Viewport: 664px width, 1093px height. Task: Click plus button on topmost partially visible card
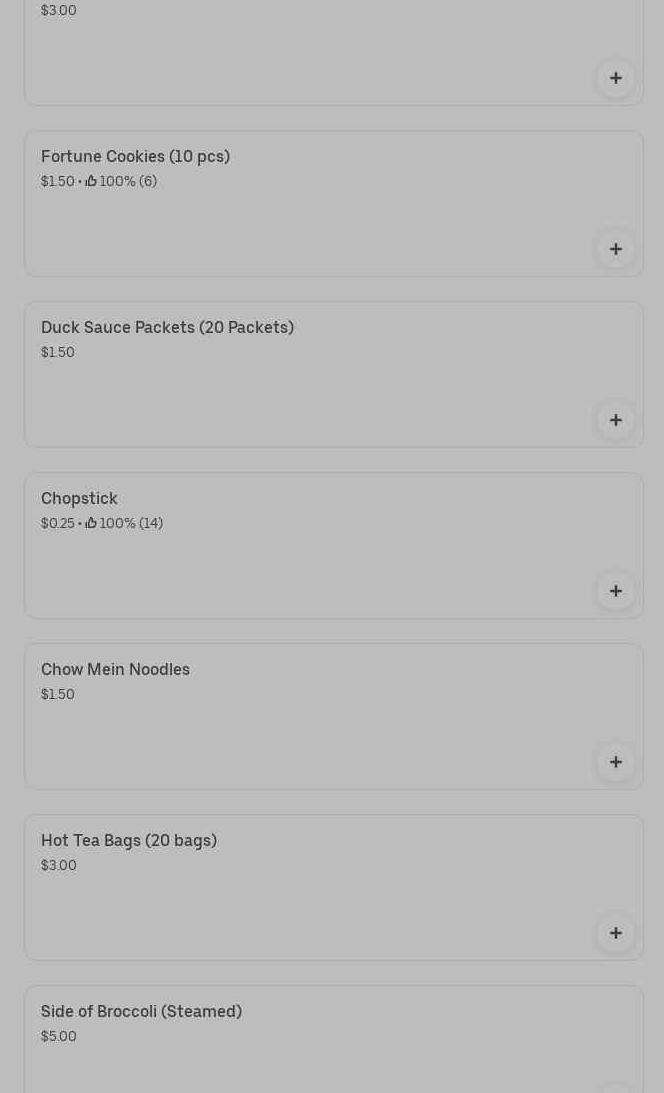tap(616, 78)
